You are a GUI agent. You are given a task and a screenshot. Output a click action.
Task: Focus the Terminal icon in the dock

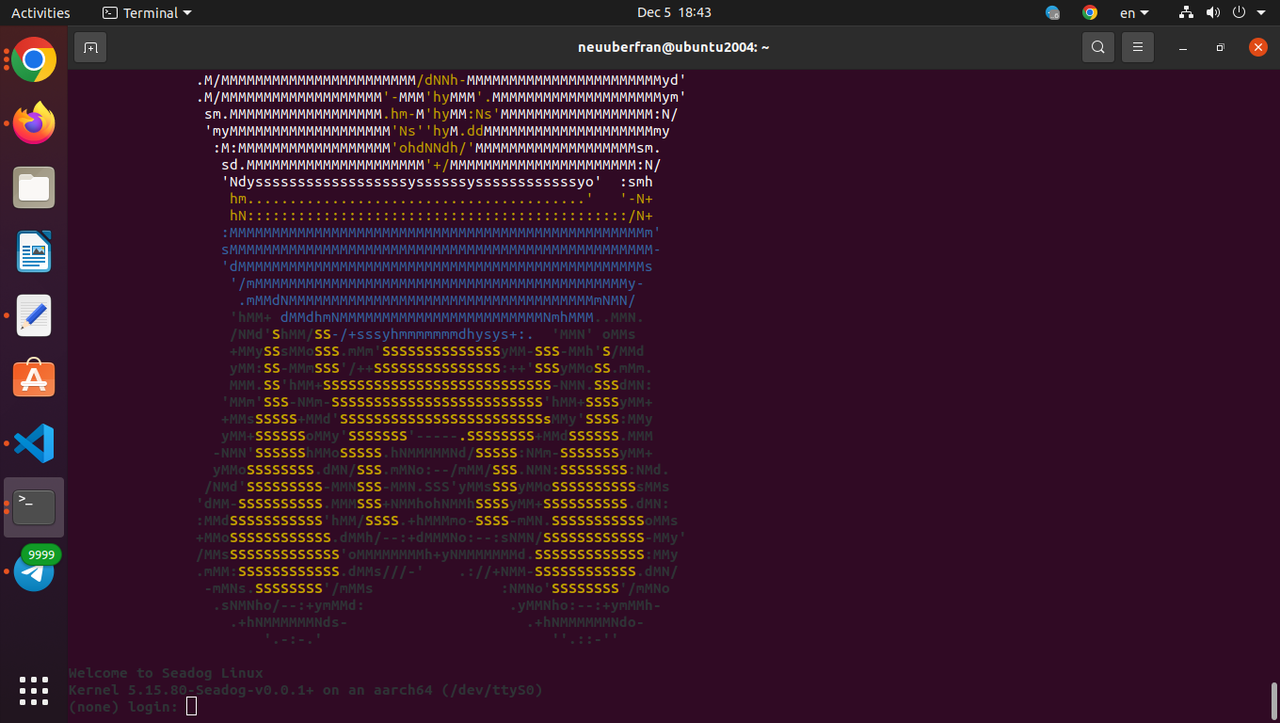coord(33,507)
